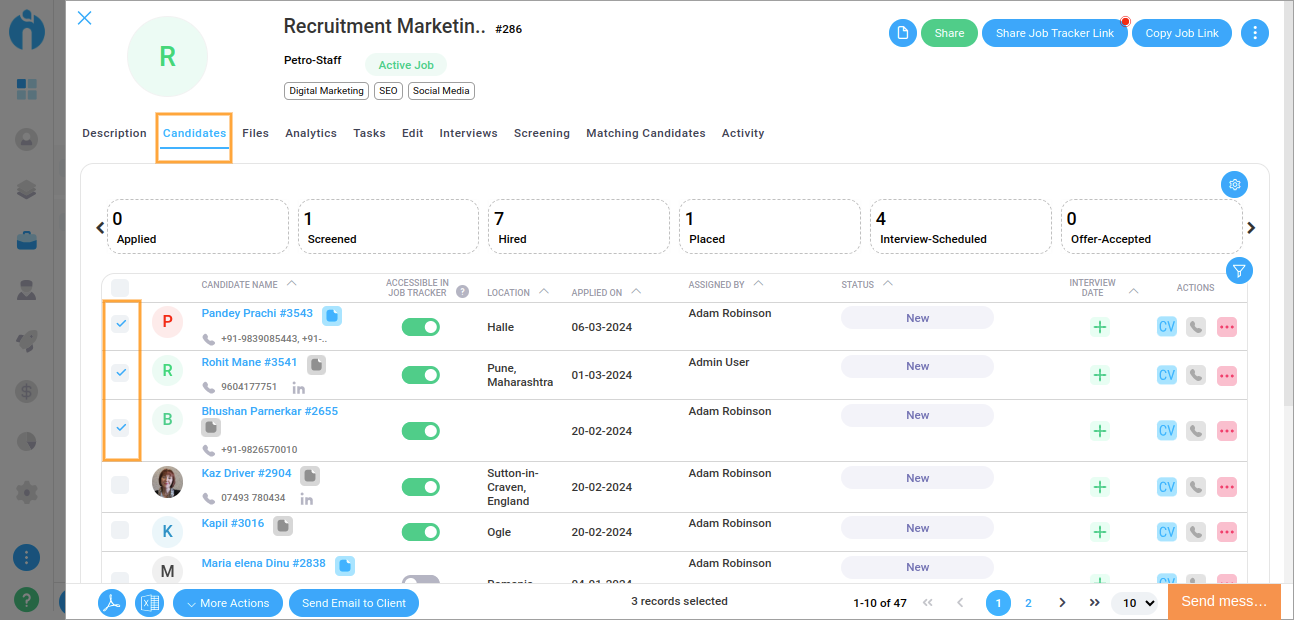Screen dimensions: 1294x620
Task: Click Share Job Tracker Link button
Action: pos(1054,33)
